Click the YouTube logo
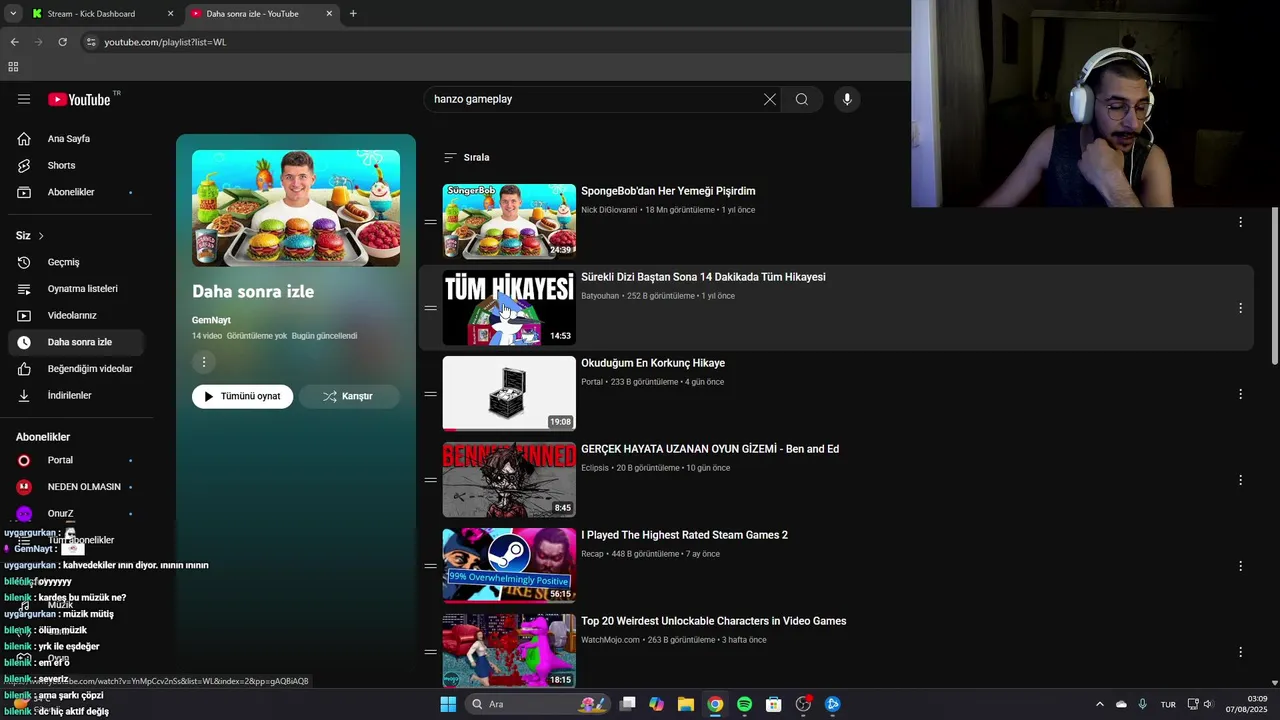 79,99
